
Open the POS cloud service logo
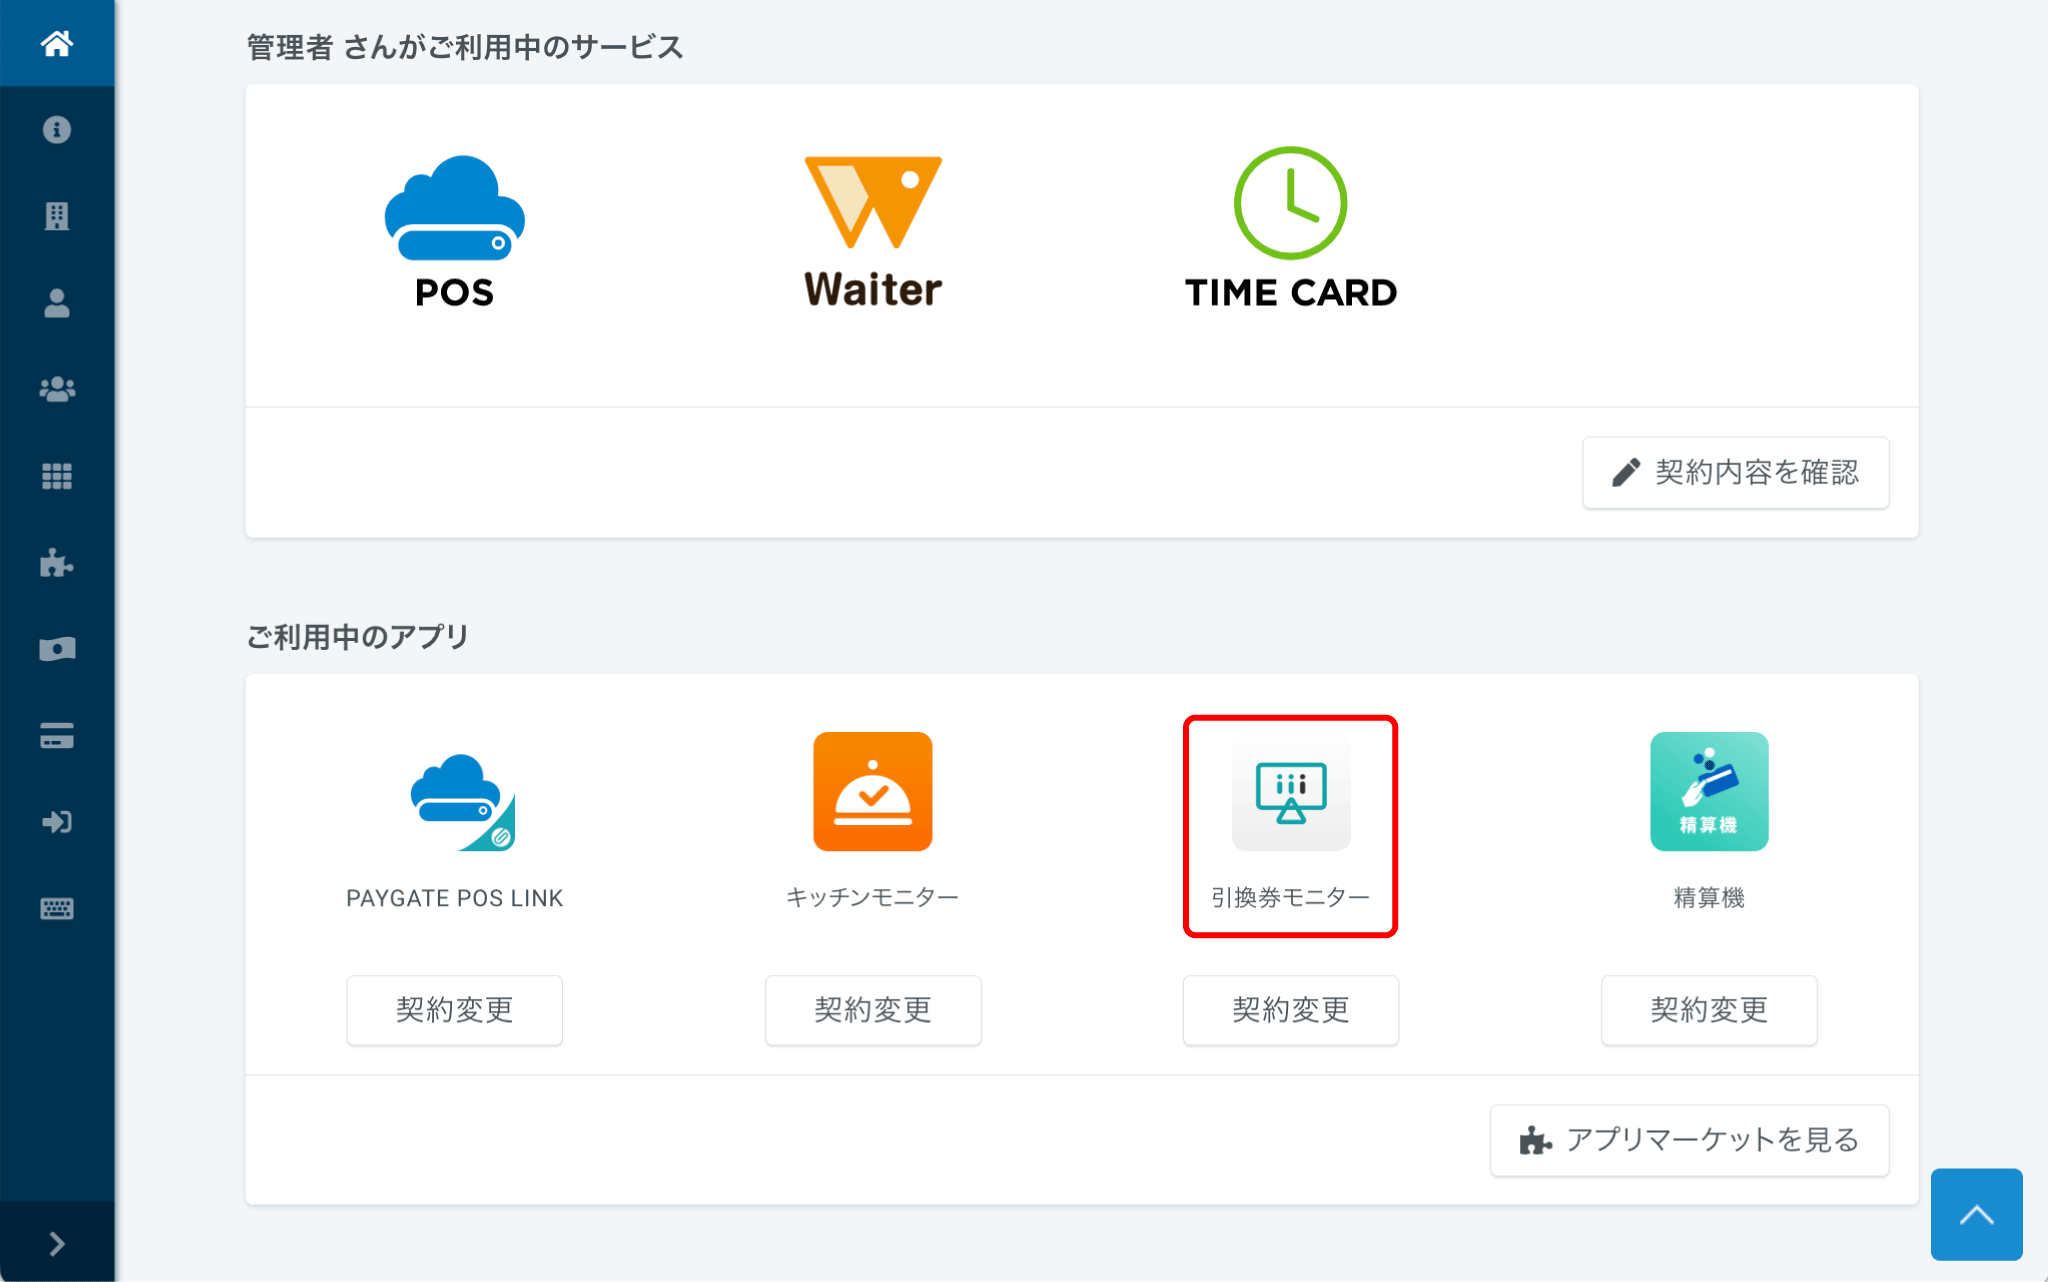(x=455, y=232)
